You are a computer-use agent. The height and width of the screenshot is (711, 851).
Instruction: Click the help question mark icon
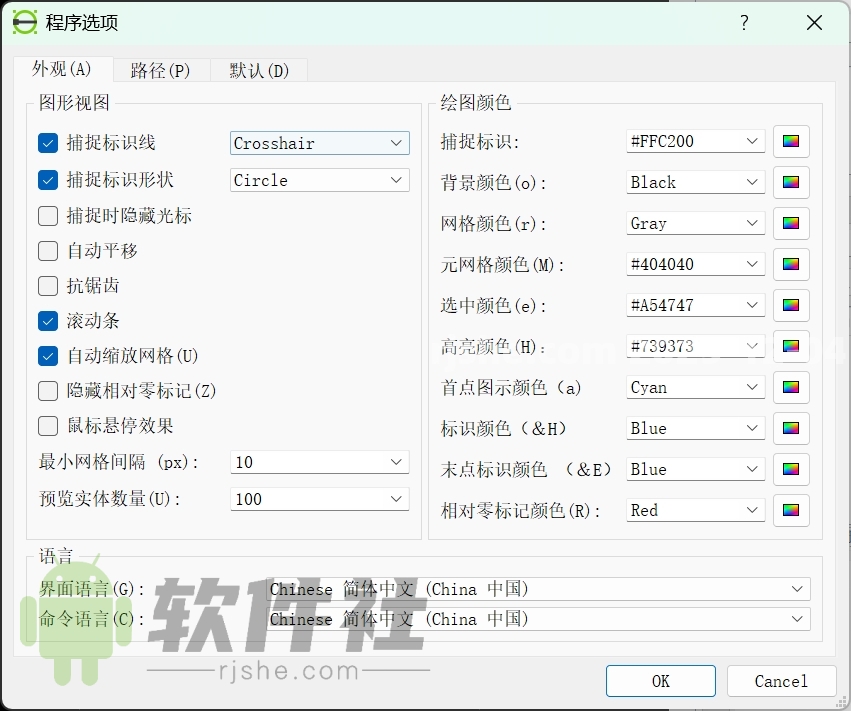(x=744, y=22)
